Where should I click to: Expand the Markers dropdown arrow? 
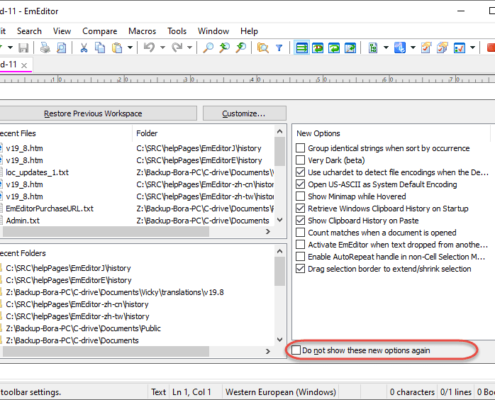tap(413, 48)
